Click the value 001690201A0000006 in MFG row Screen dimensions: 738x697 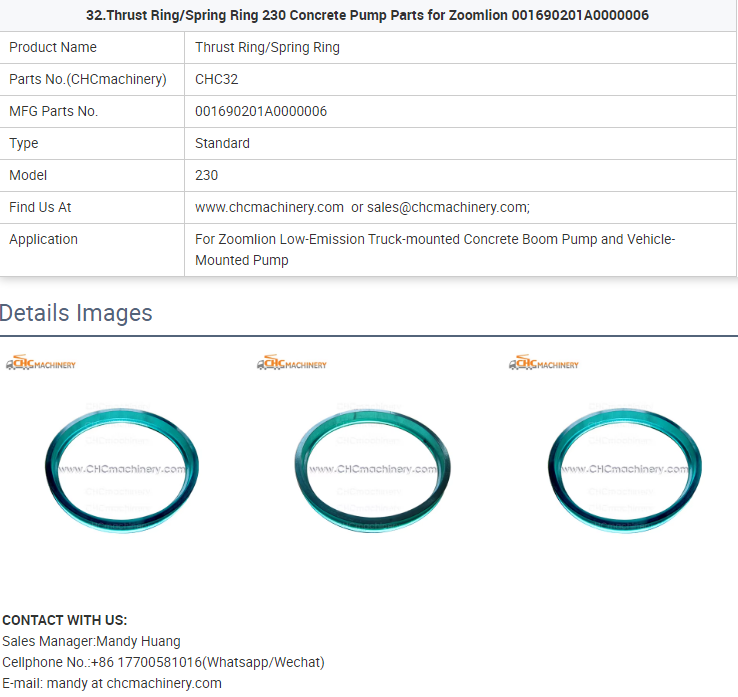coord(261,112)
